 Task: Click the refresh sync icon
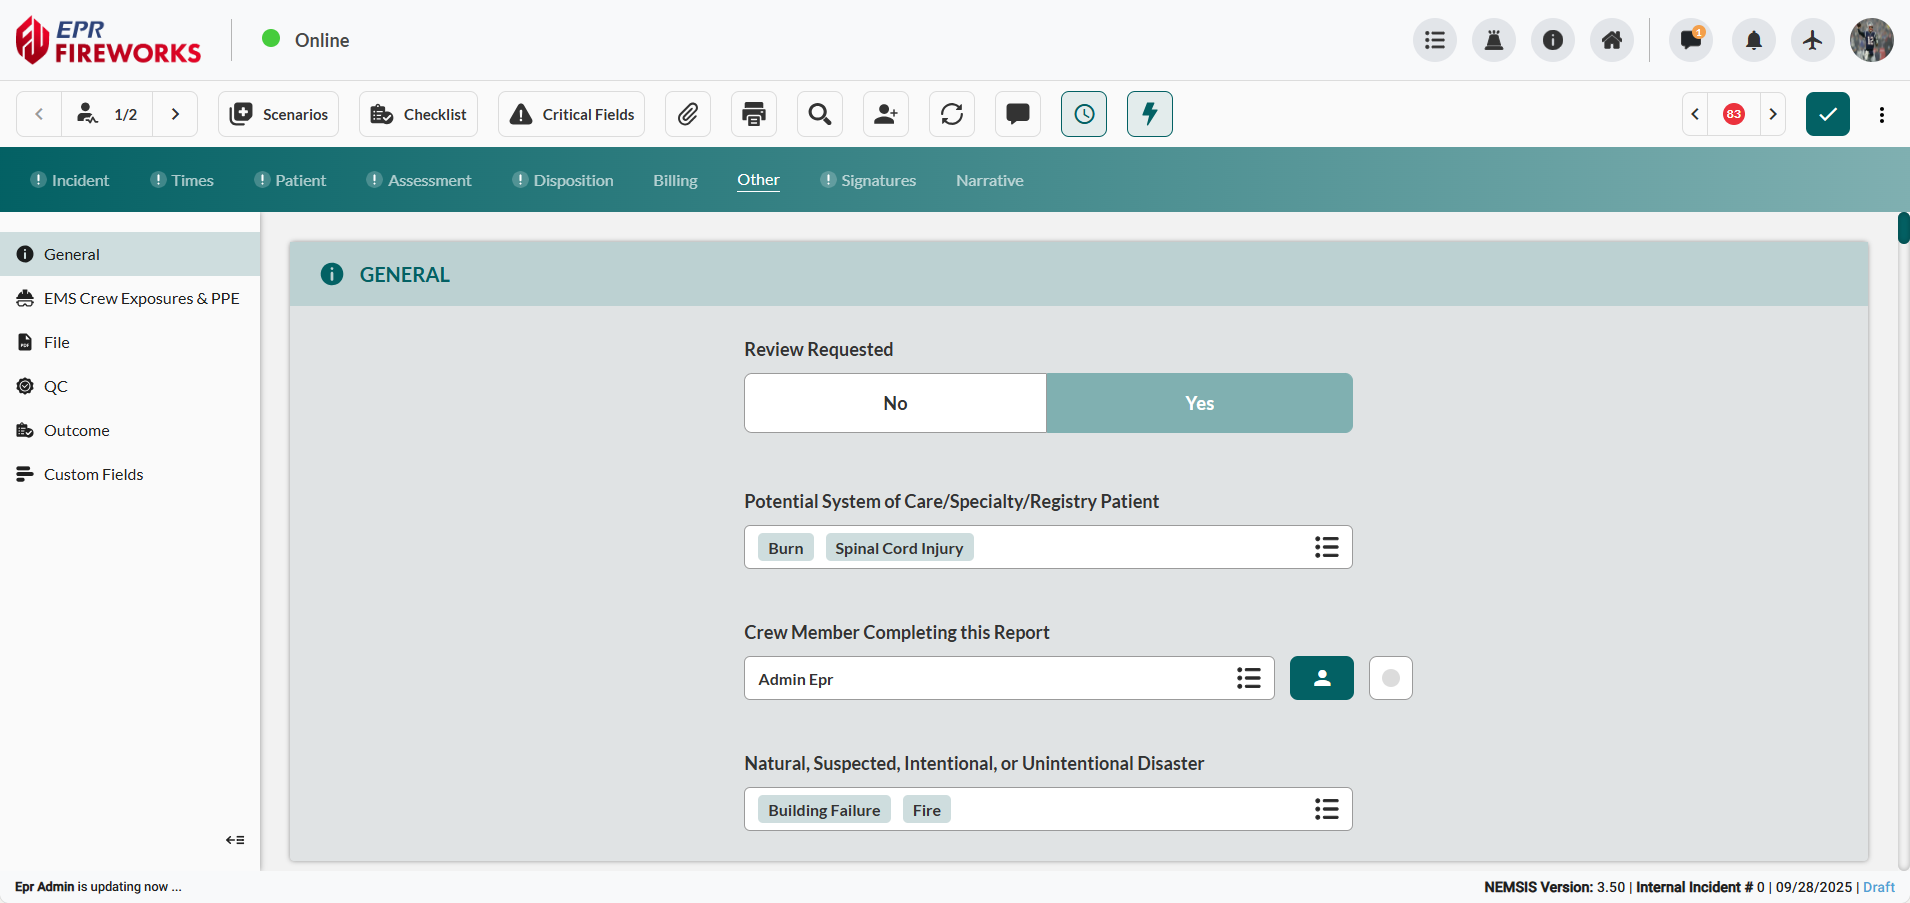952,114
